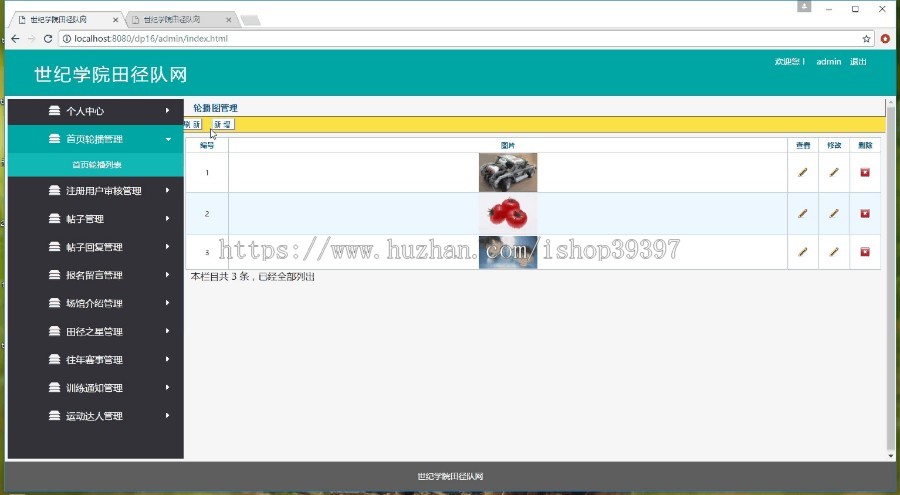Click the red extension icon in the browser toolbar
The image size is (900, 495).
(x=885, y=38)
